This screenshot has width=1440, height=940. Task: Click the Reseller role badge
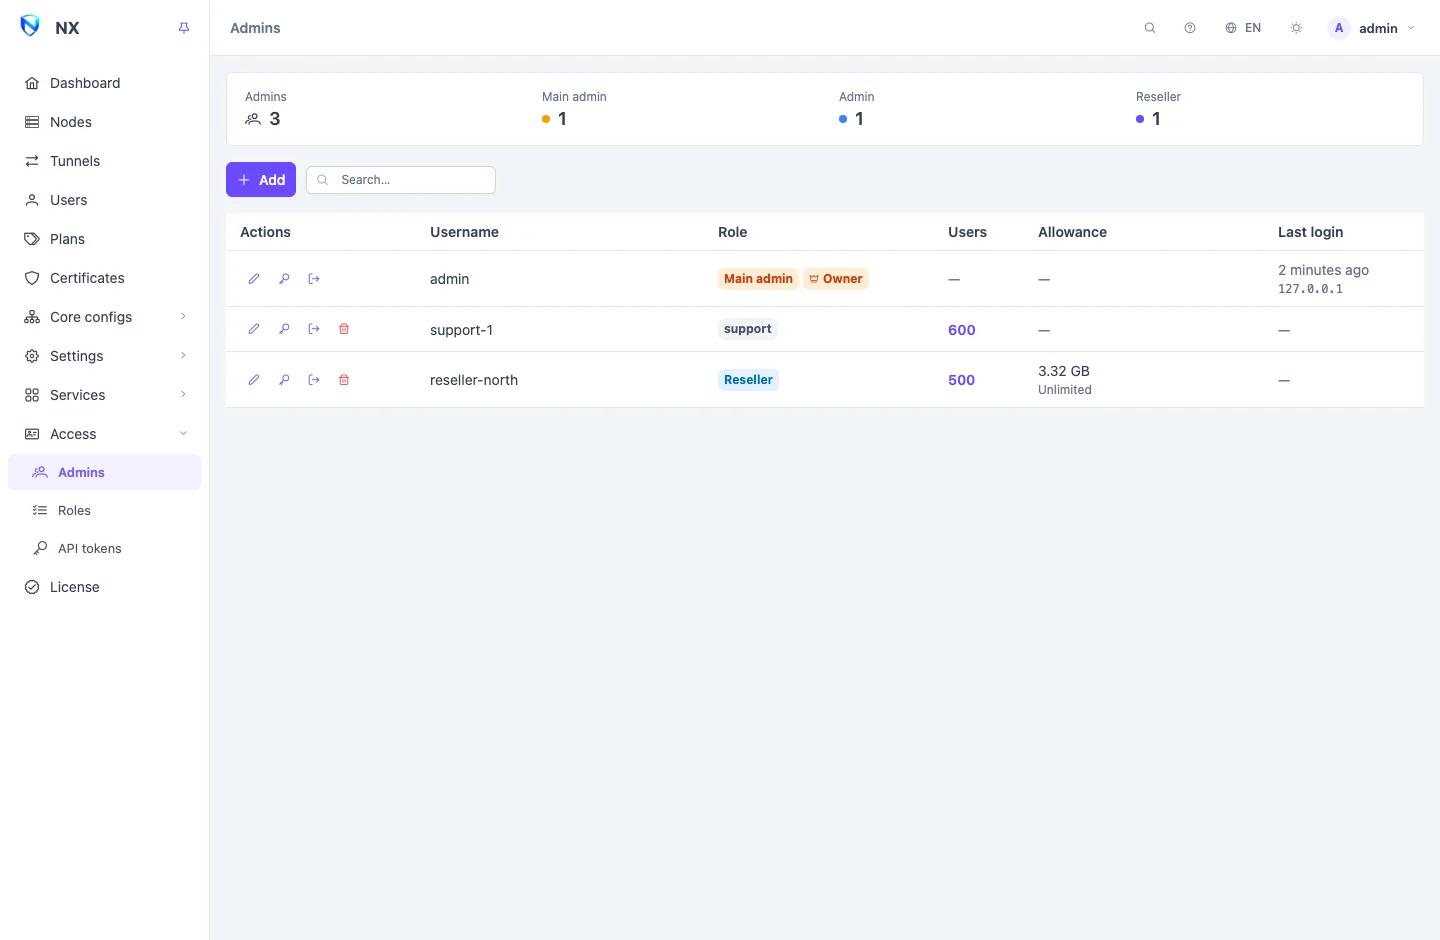[748, 380]
